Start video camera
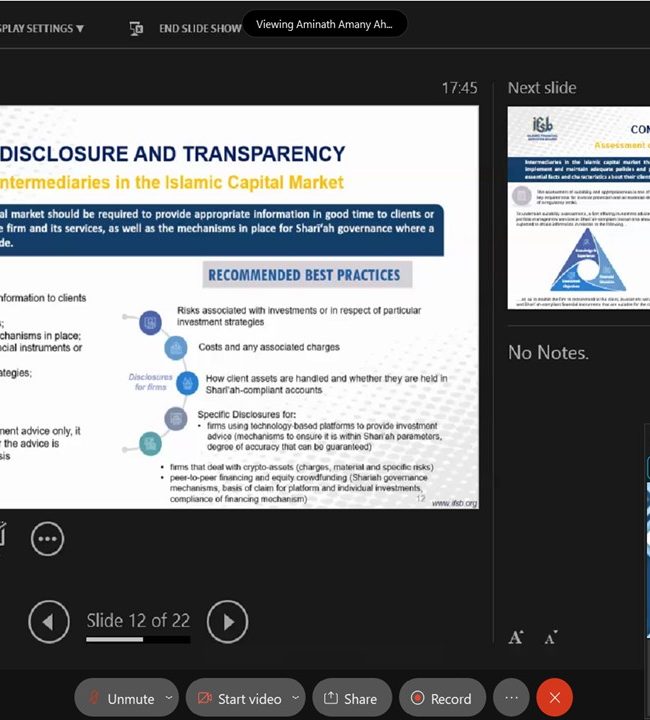The image size is (650, 720). [x=239, y=698]
